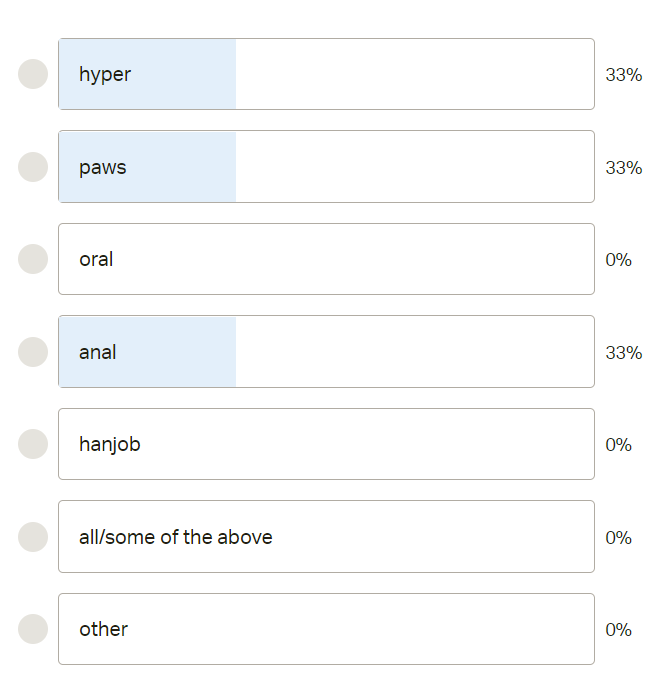
Task: Choose the all/some of the above radio
Action: click(x=33, y=537)
